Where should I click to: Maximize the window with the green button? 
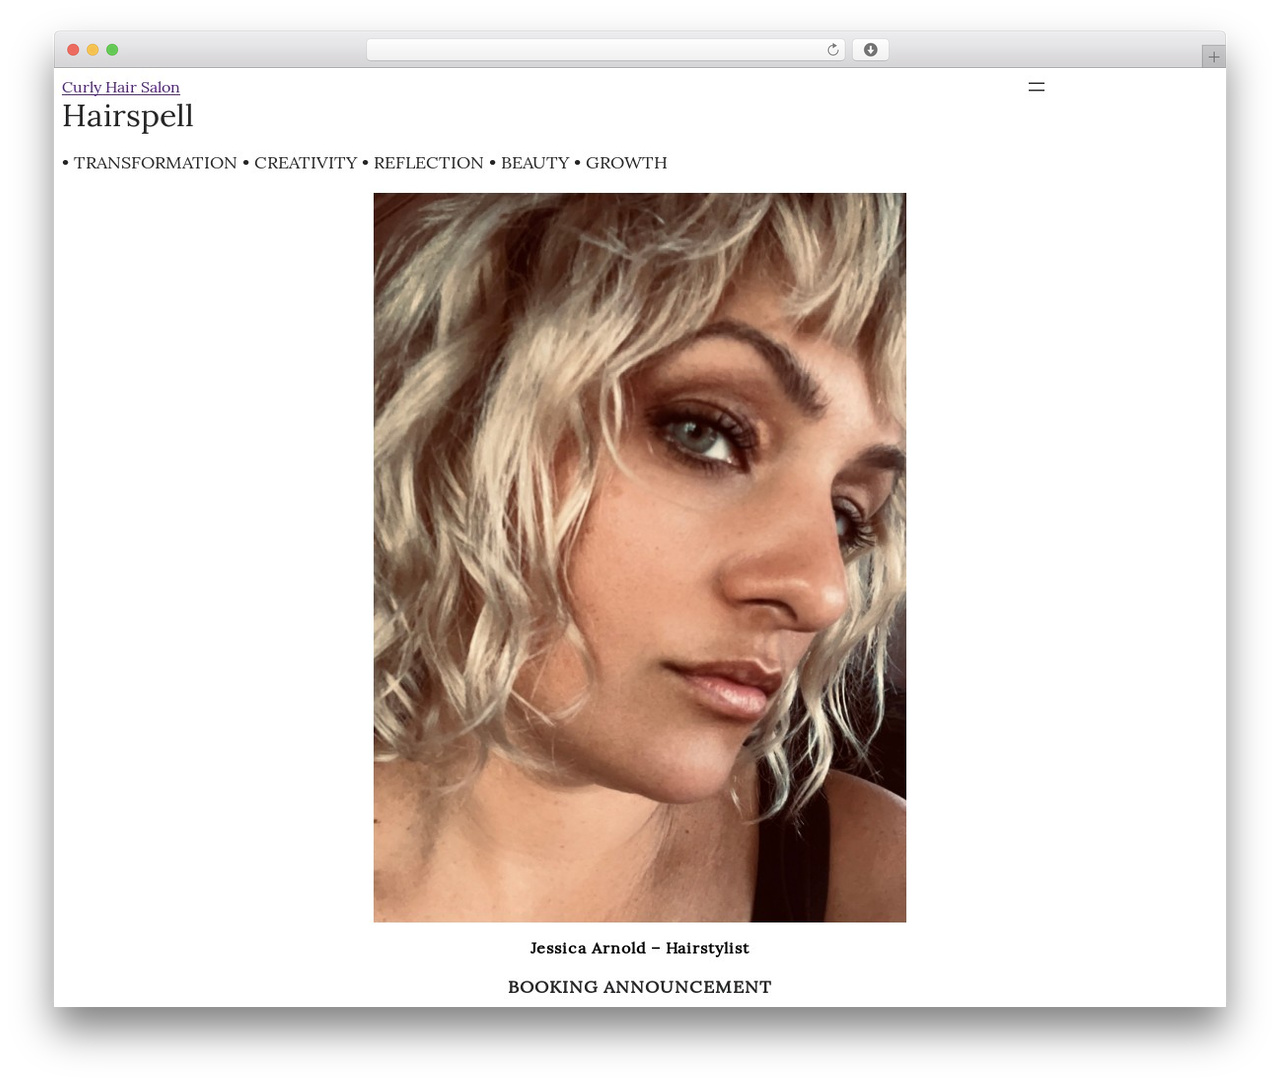coord(112,50)
